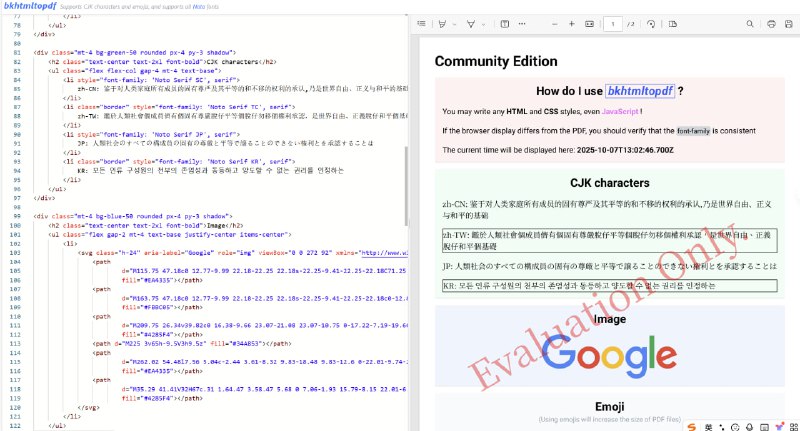Click line 90 Noto Serif JP style
Screen dimensions: 800x431
pyautogui.click(x=152, y=135)
